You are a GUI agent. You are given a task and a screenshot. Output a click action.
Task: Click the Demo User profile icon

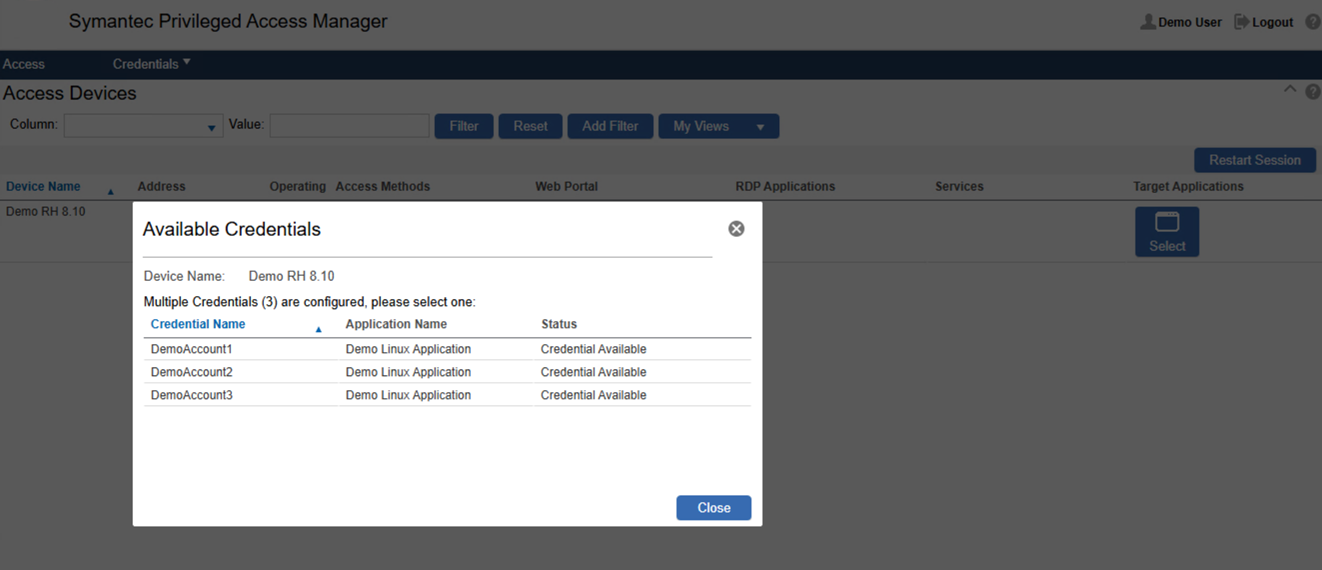coord(1148,22)
